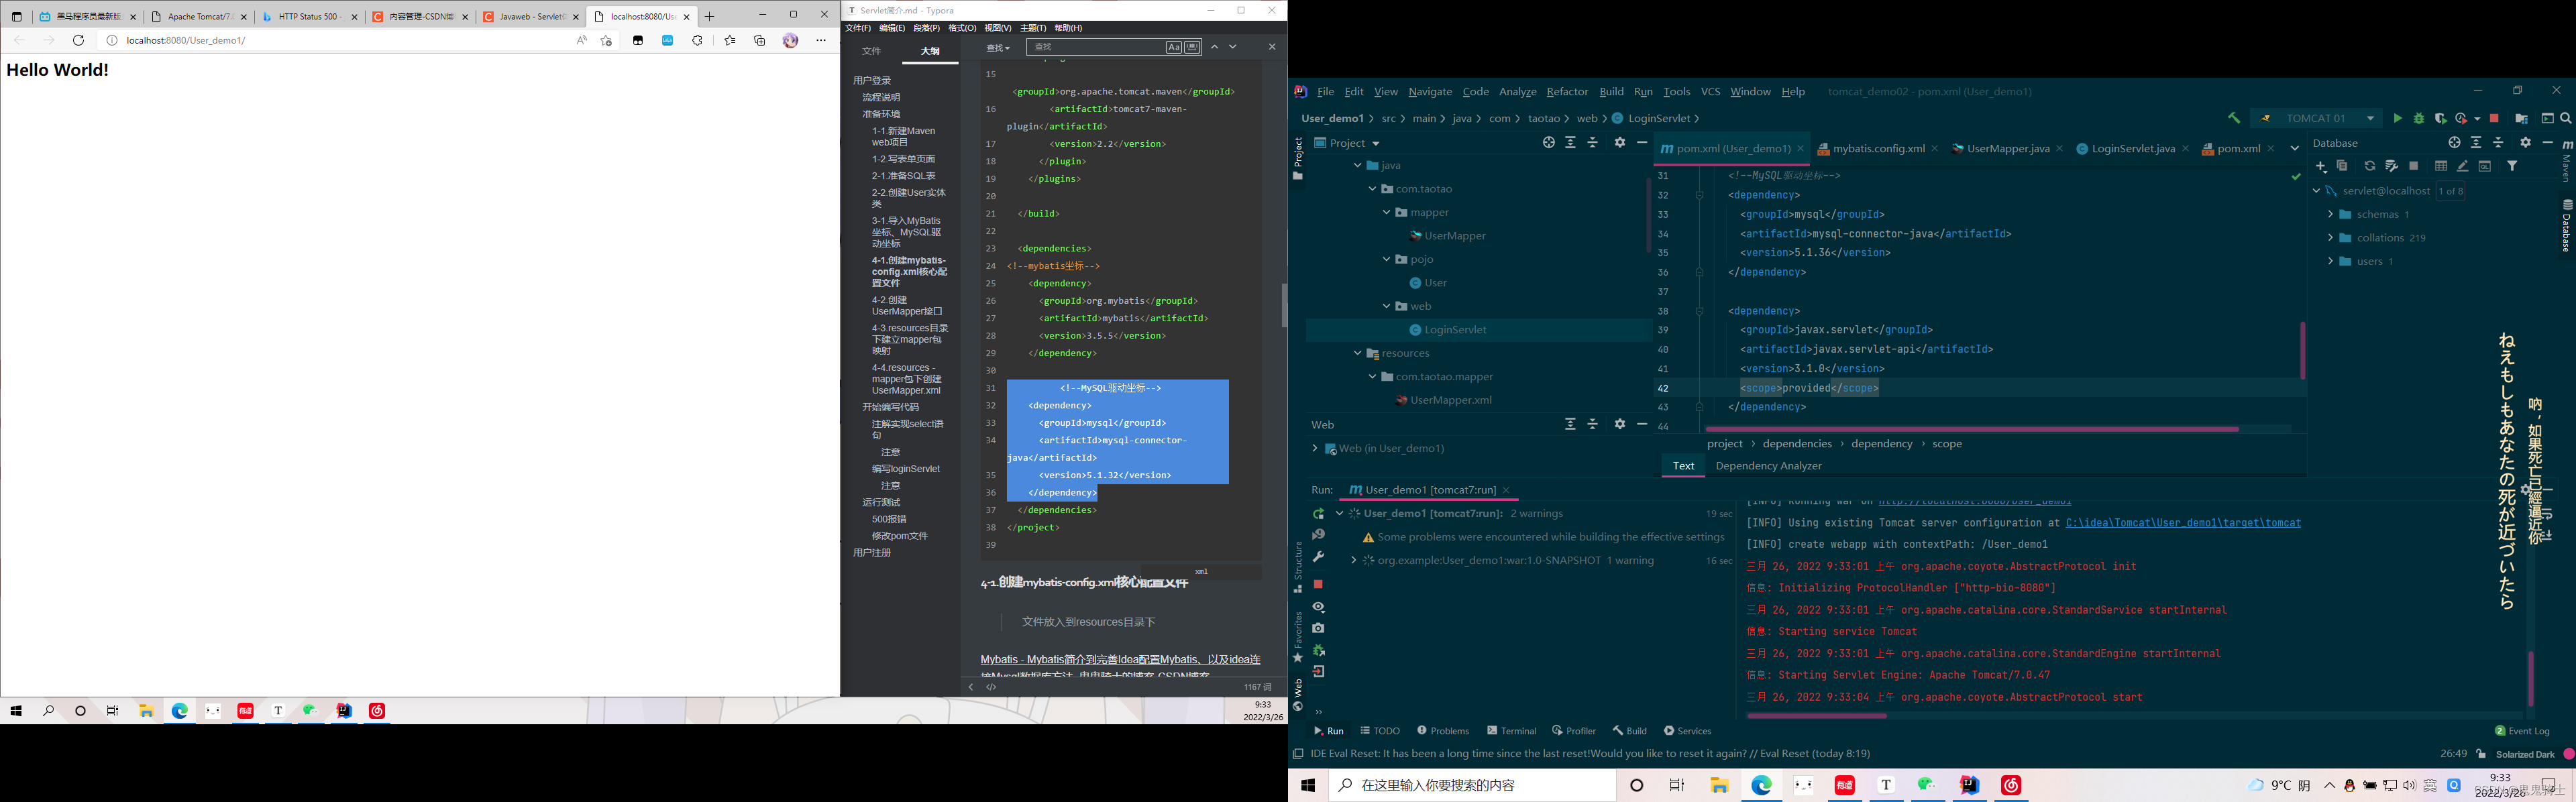
Task: Toggle the Match Case option in Typora search
Action: click(x=1174, y=47)
